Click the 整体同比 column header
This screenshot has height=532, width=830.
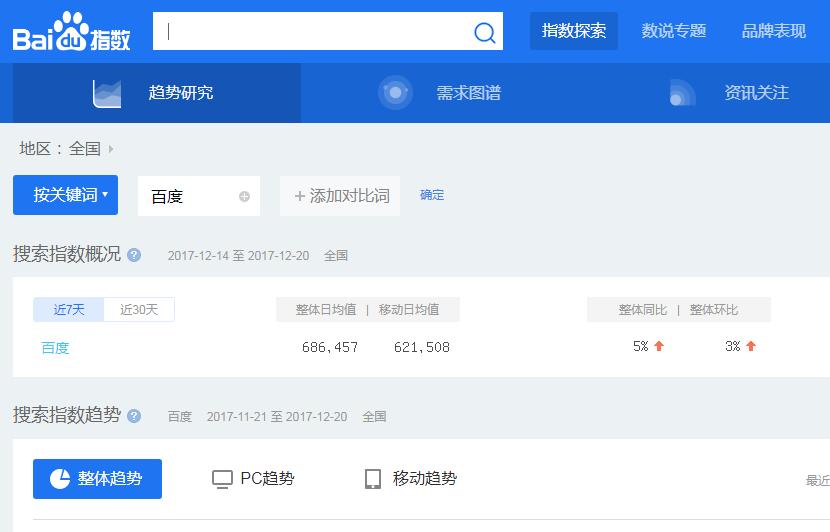(x=643, y=310)
